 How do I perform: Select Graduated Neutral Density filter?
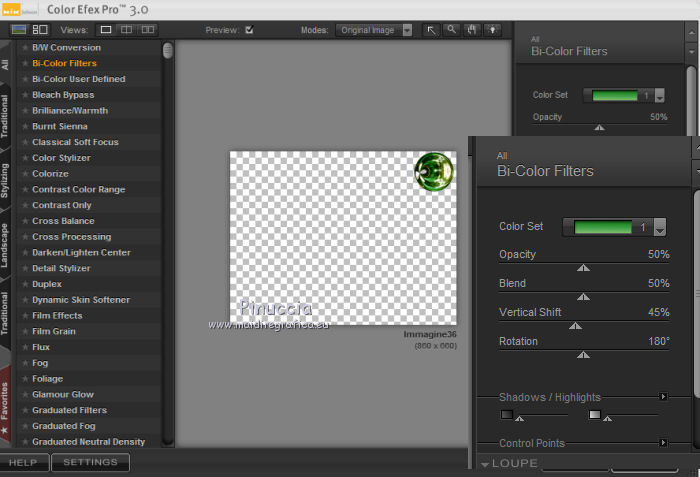(88, 442)
